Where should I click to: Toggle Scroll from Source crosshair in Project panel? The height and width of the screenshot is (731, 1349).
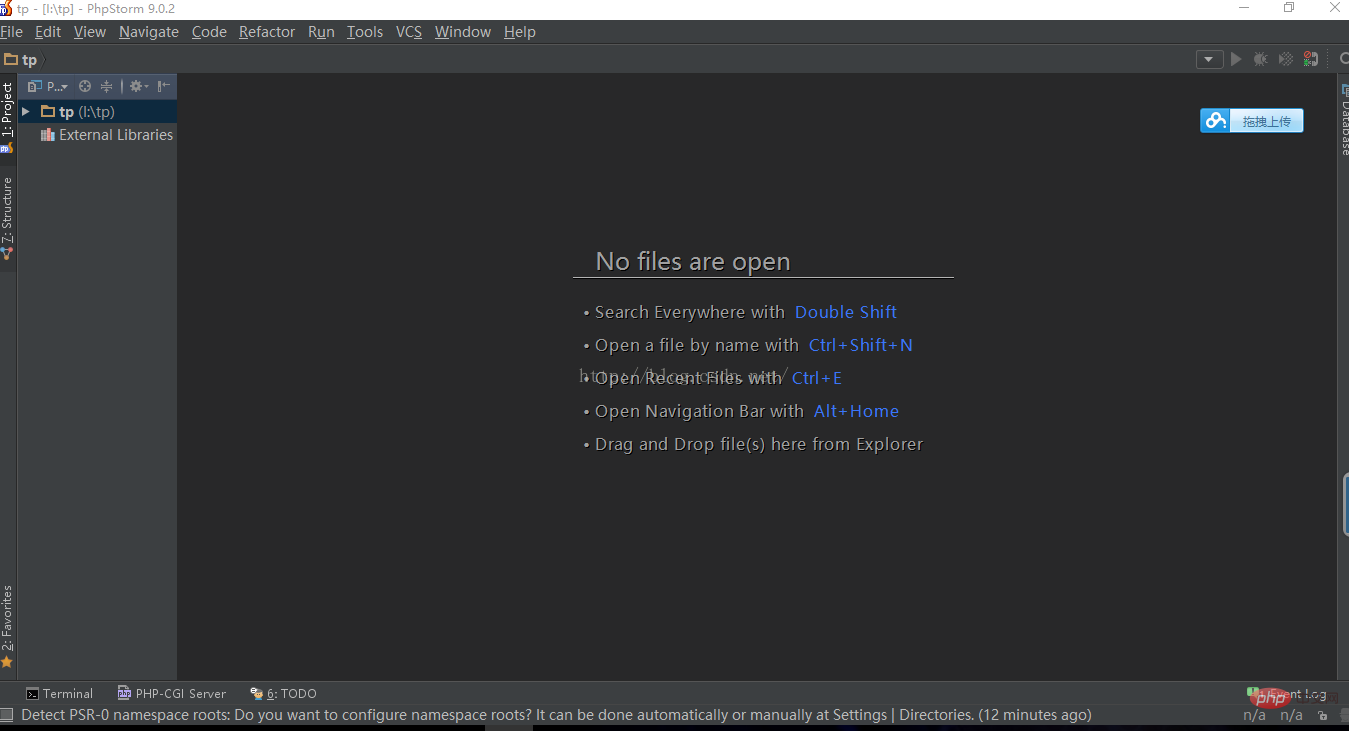click(83, 86)
